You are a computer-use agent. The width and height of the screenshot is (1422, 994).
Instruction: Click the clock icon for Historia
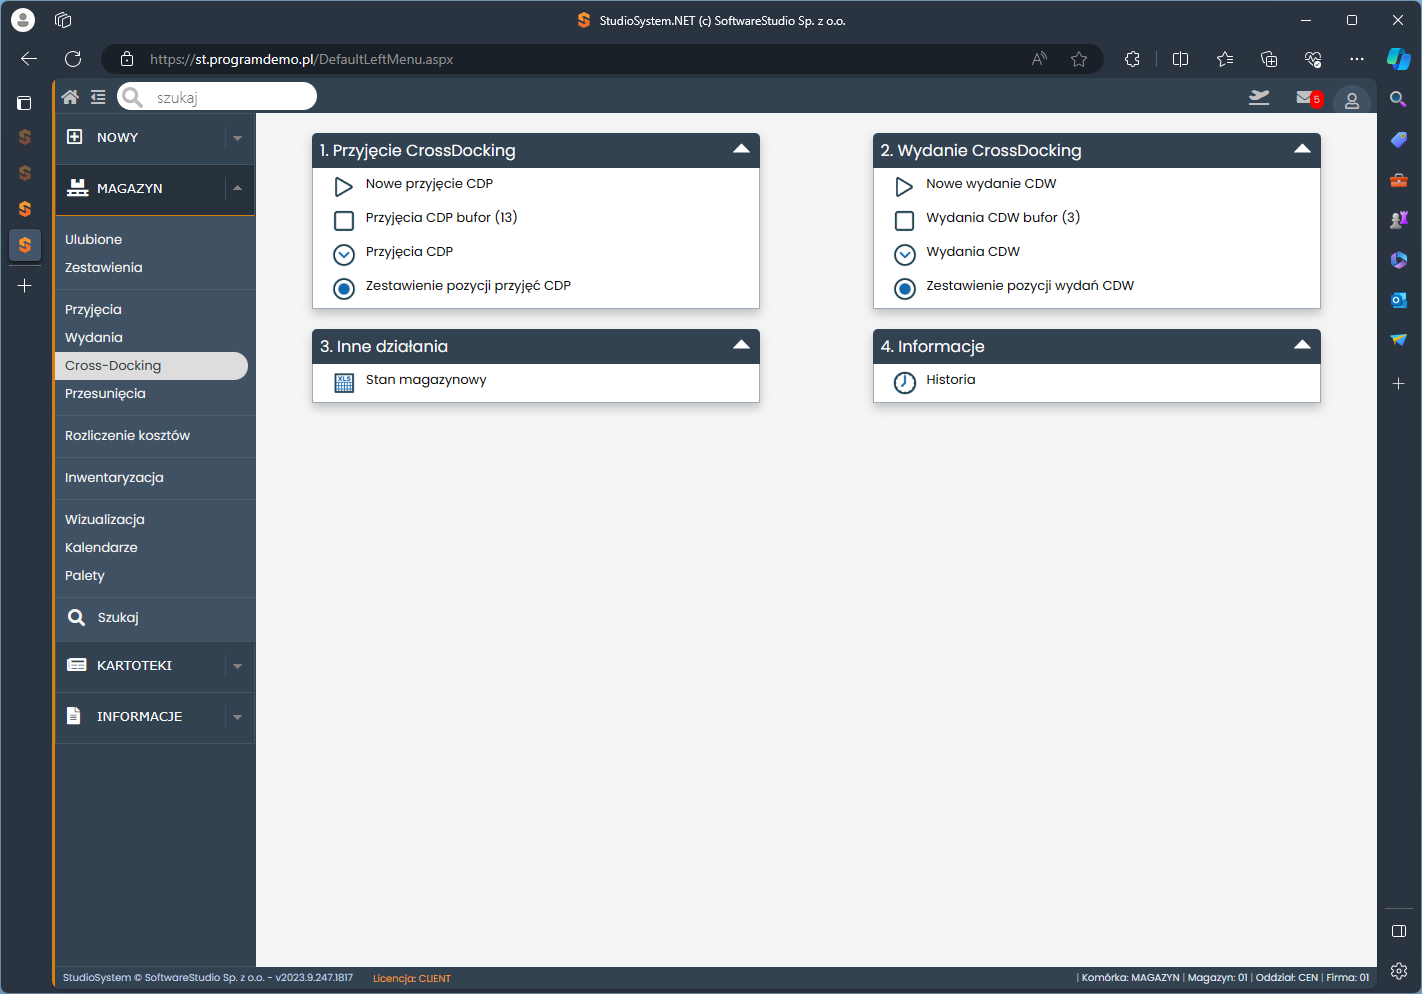coord(905,383)
